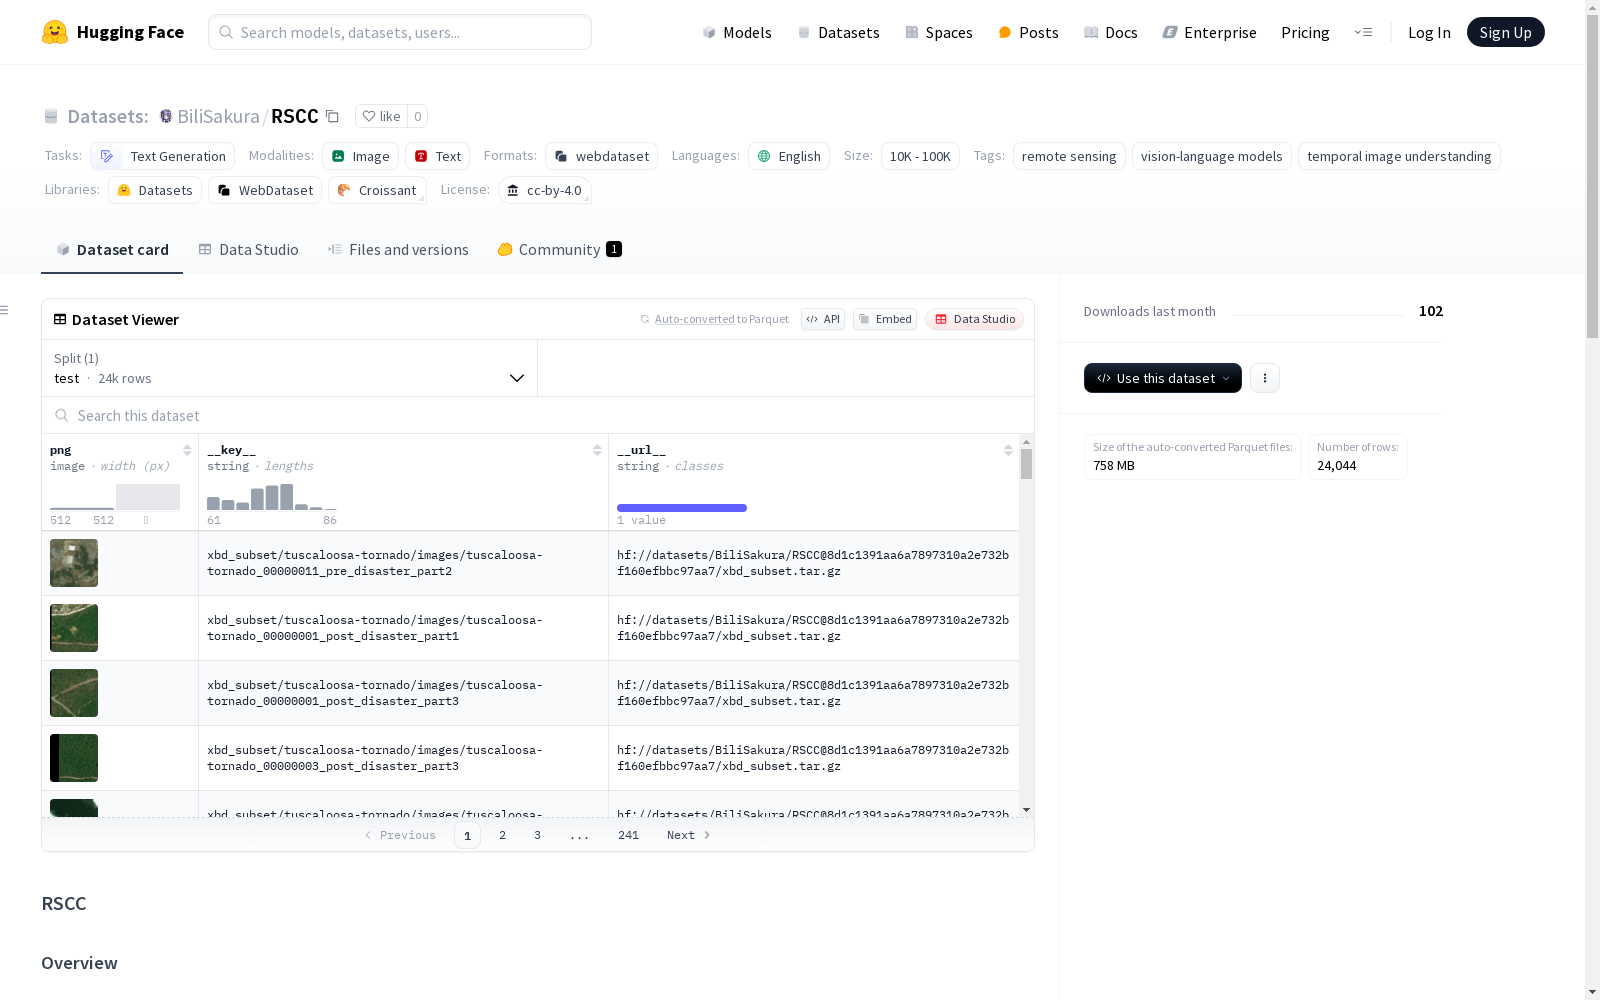
Task: Click the search magnifier icon in dataset search
Action: click(62, 415)
